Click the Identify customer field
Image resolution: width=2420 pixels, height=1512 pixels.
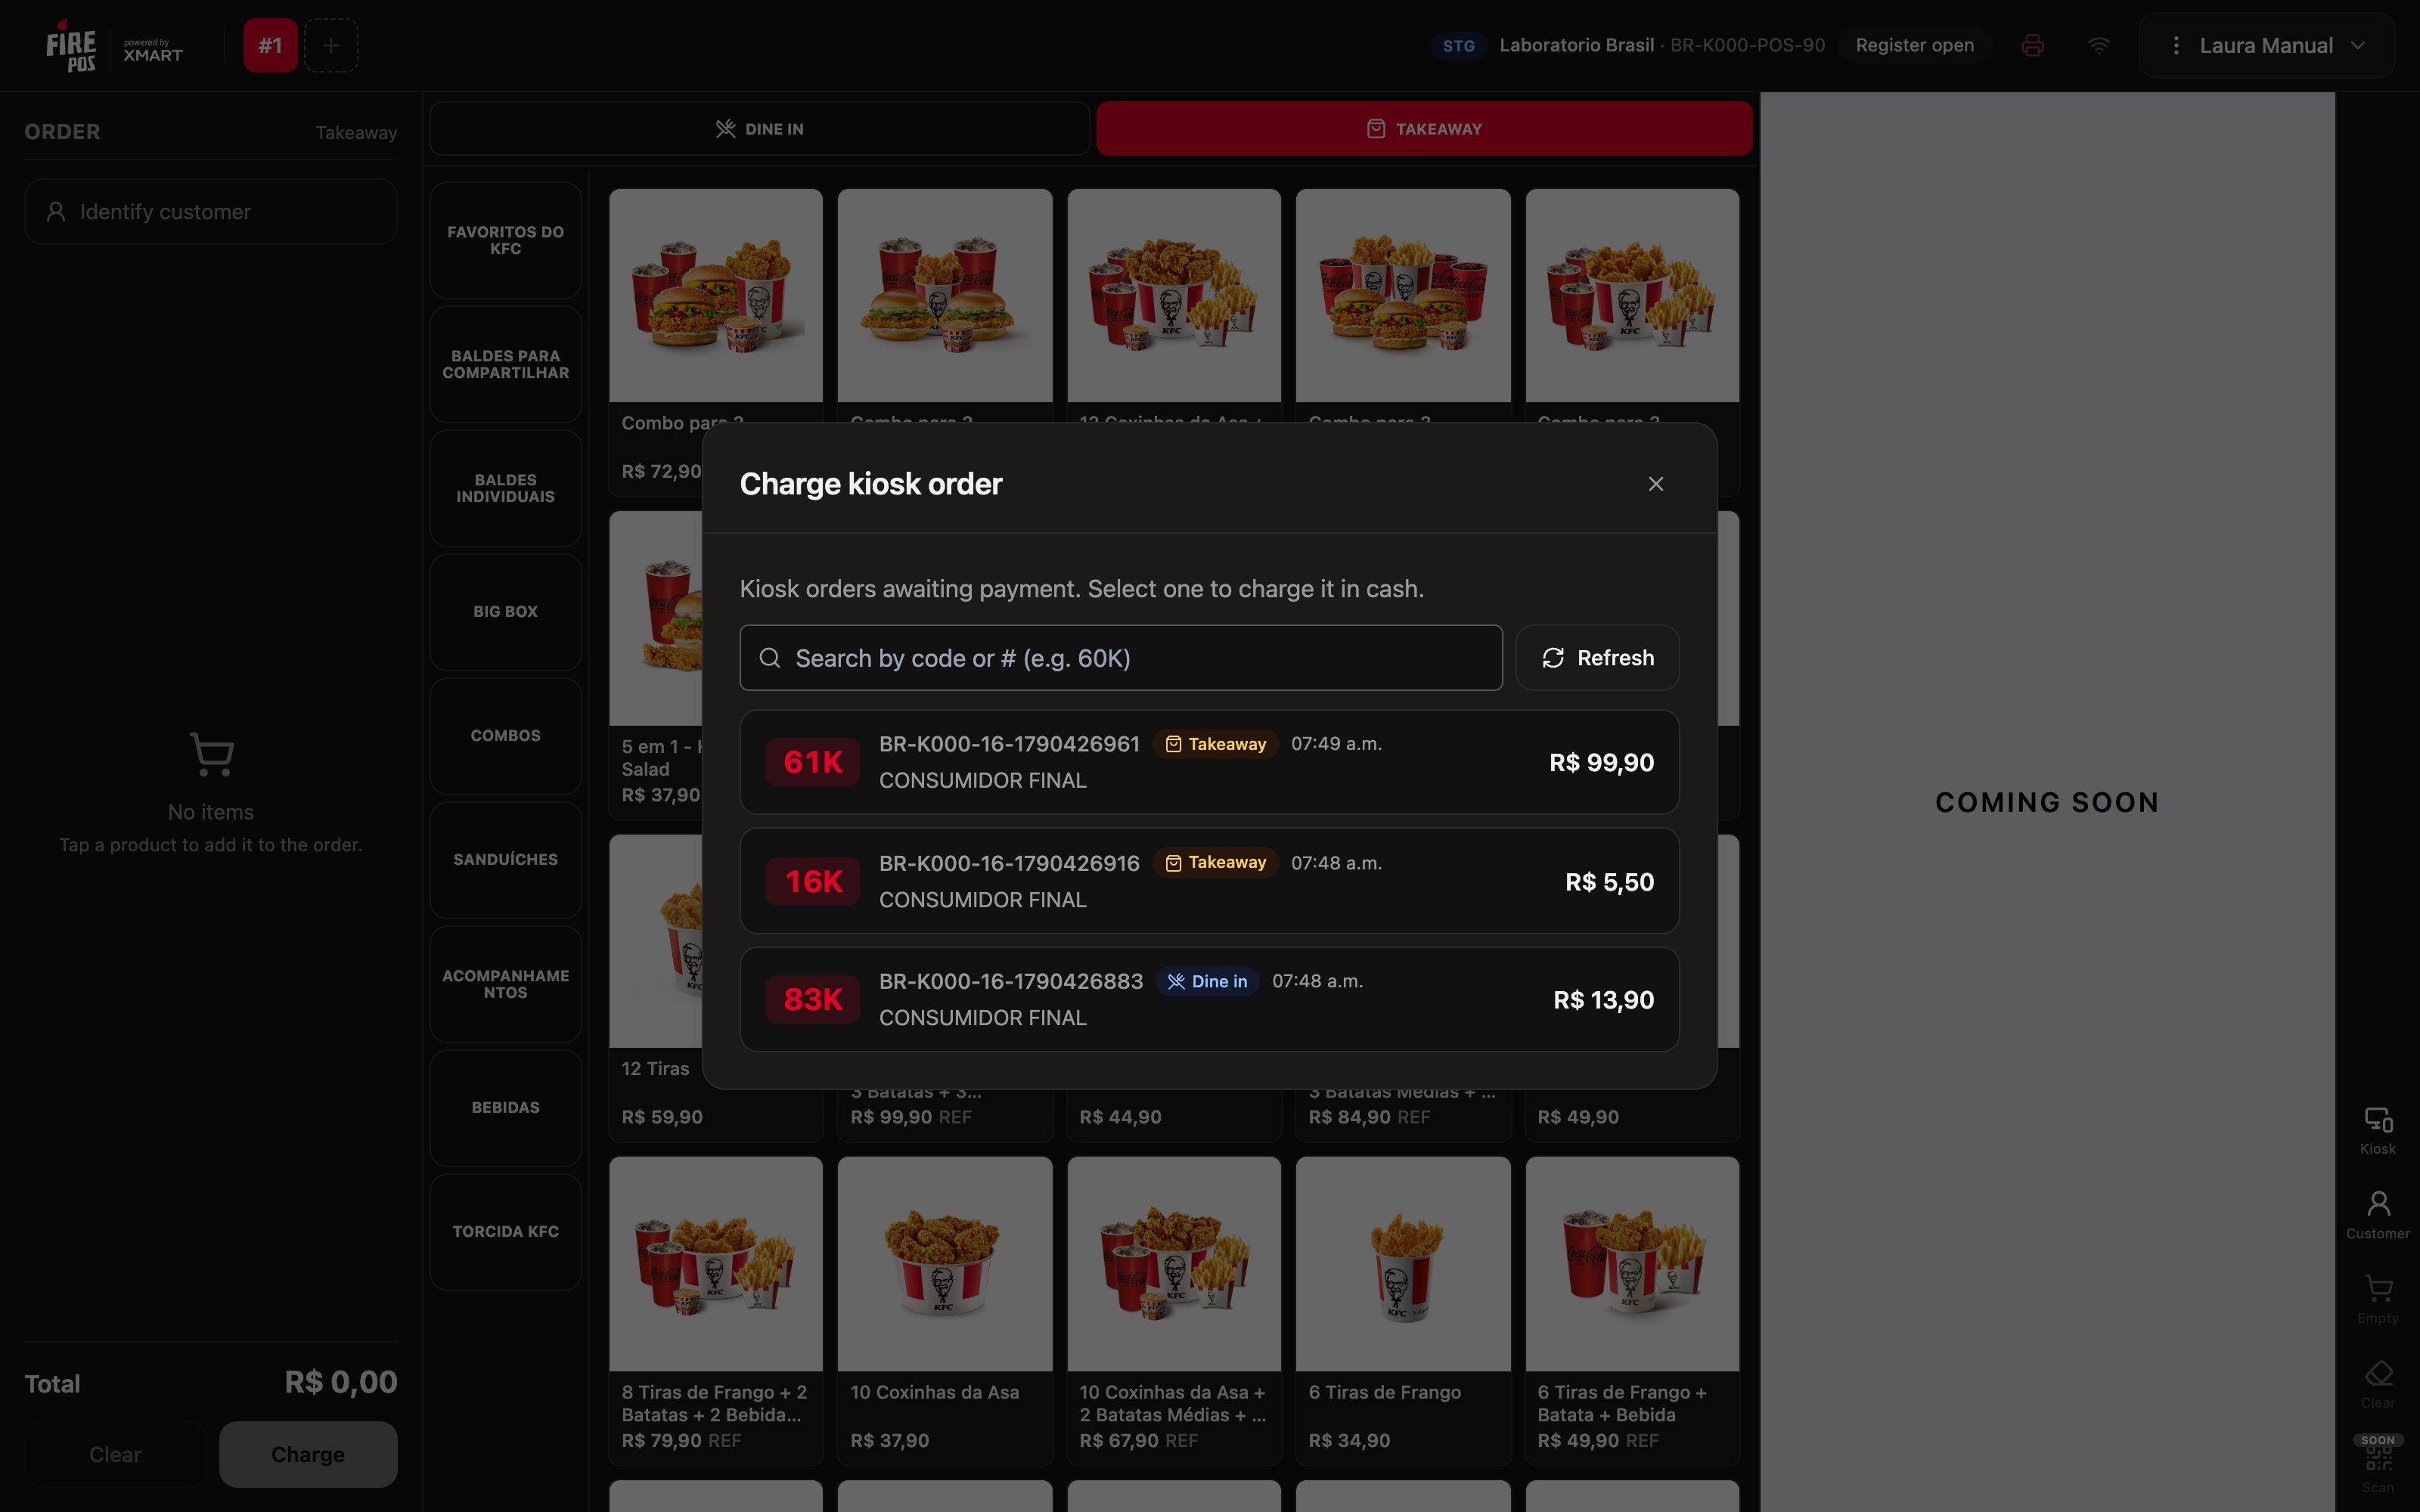[211, 212]
